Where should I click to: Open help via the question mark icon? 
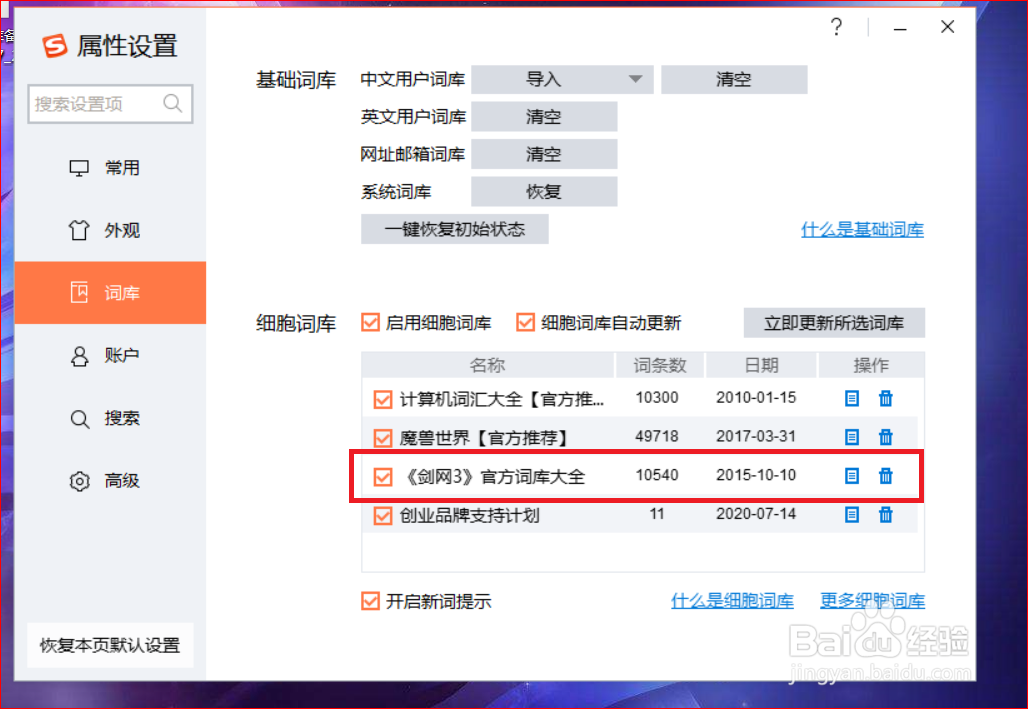click(837, 27)
